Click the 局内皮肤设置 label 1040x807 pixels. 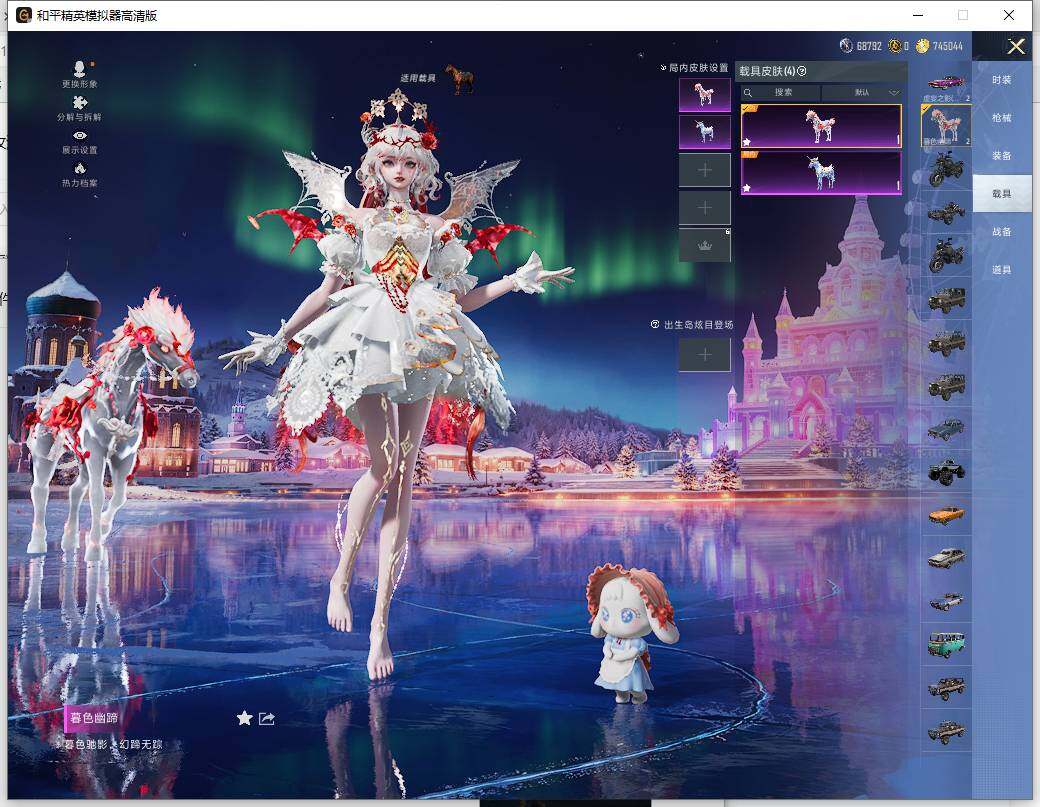698,68
